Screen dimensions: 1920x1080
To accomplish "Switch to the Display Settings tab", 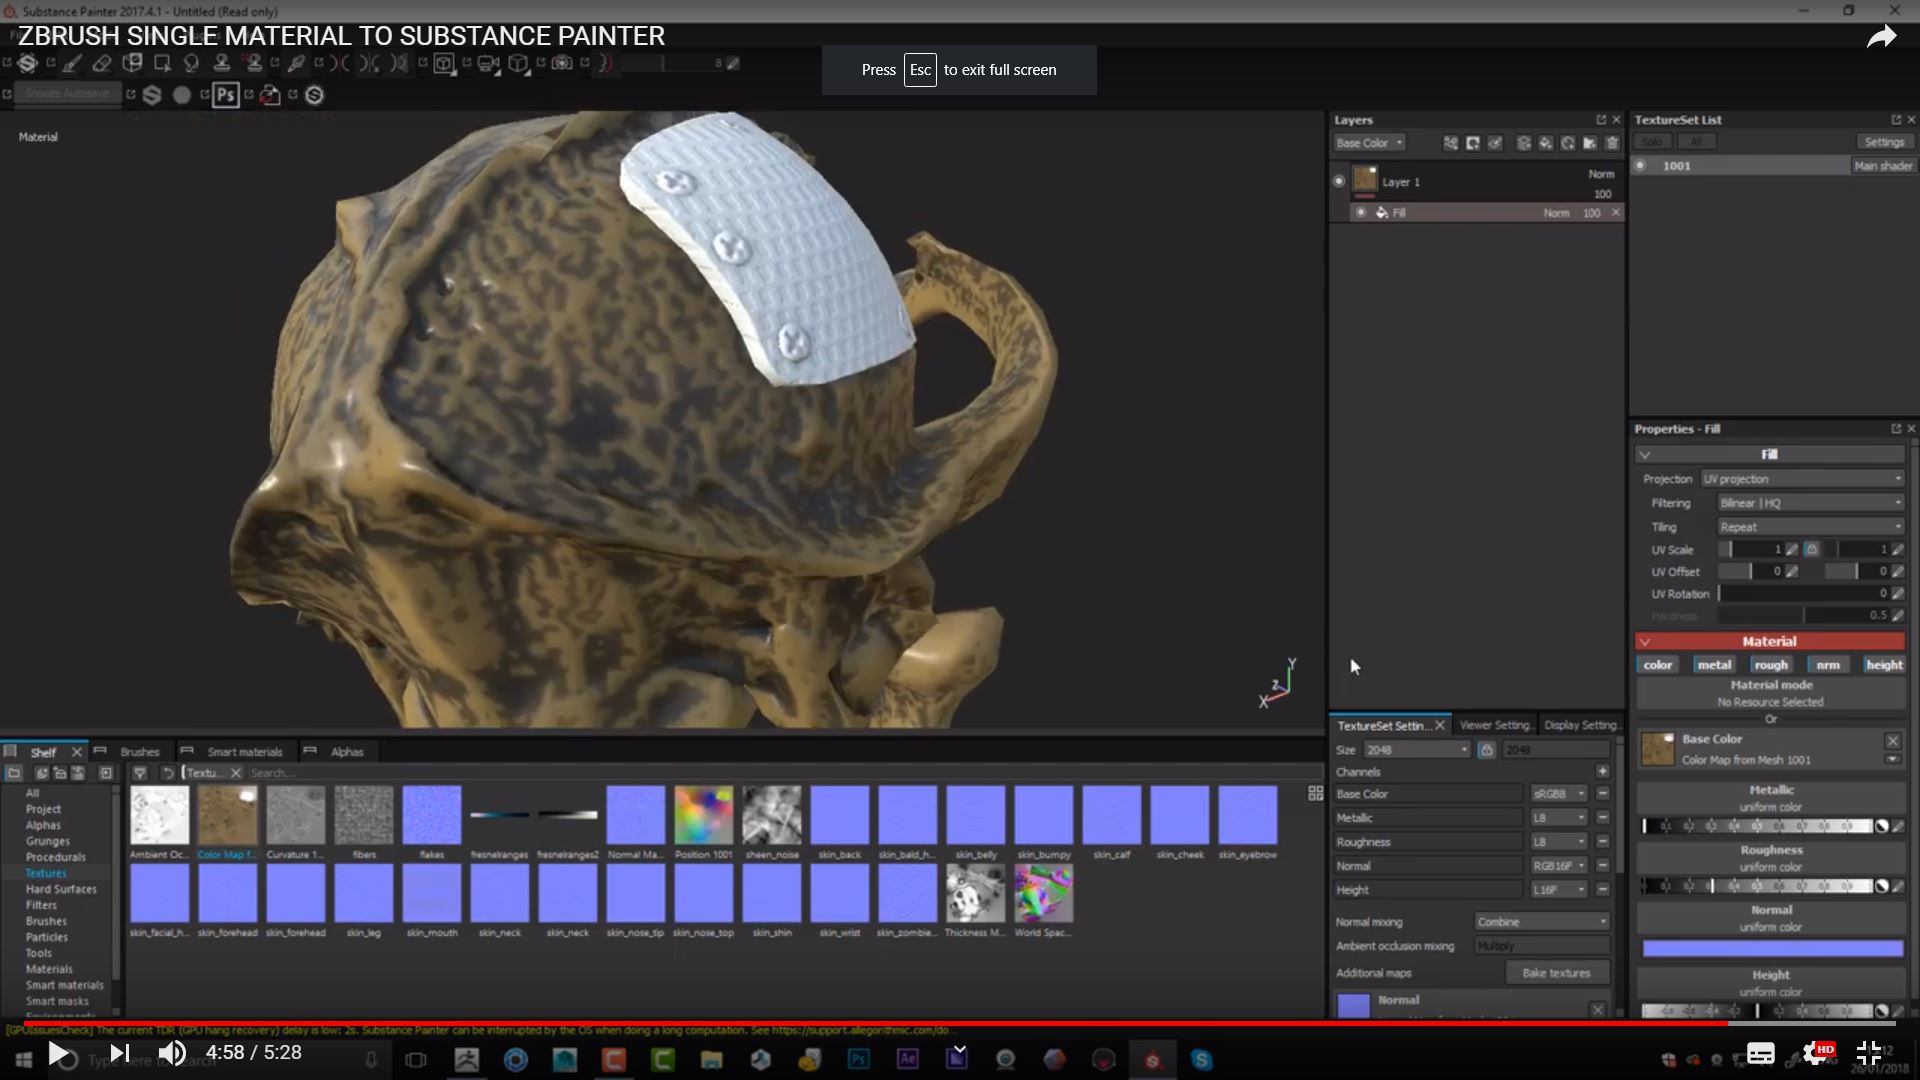I will click(x=1580, y=725).
